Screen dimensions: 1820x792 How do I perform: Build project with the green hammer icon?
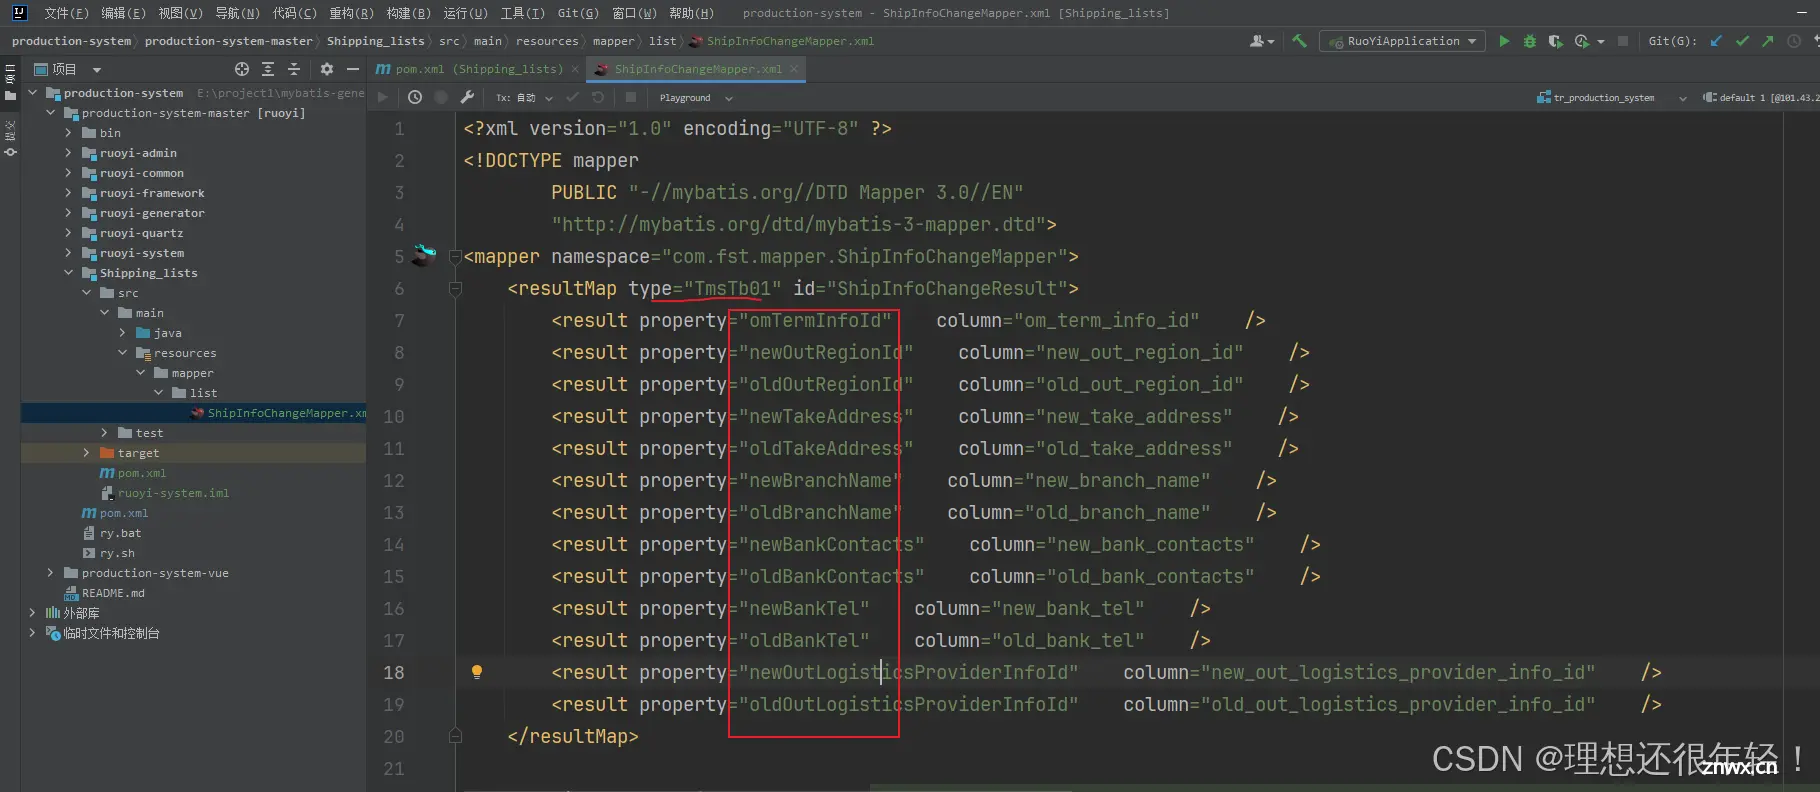[1299, 41]
